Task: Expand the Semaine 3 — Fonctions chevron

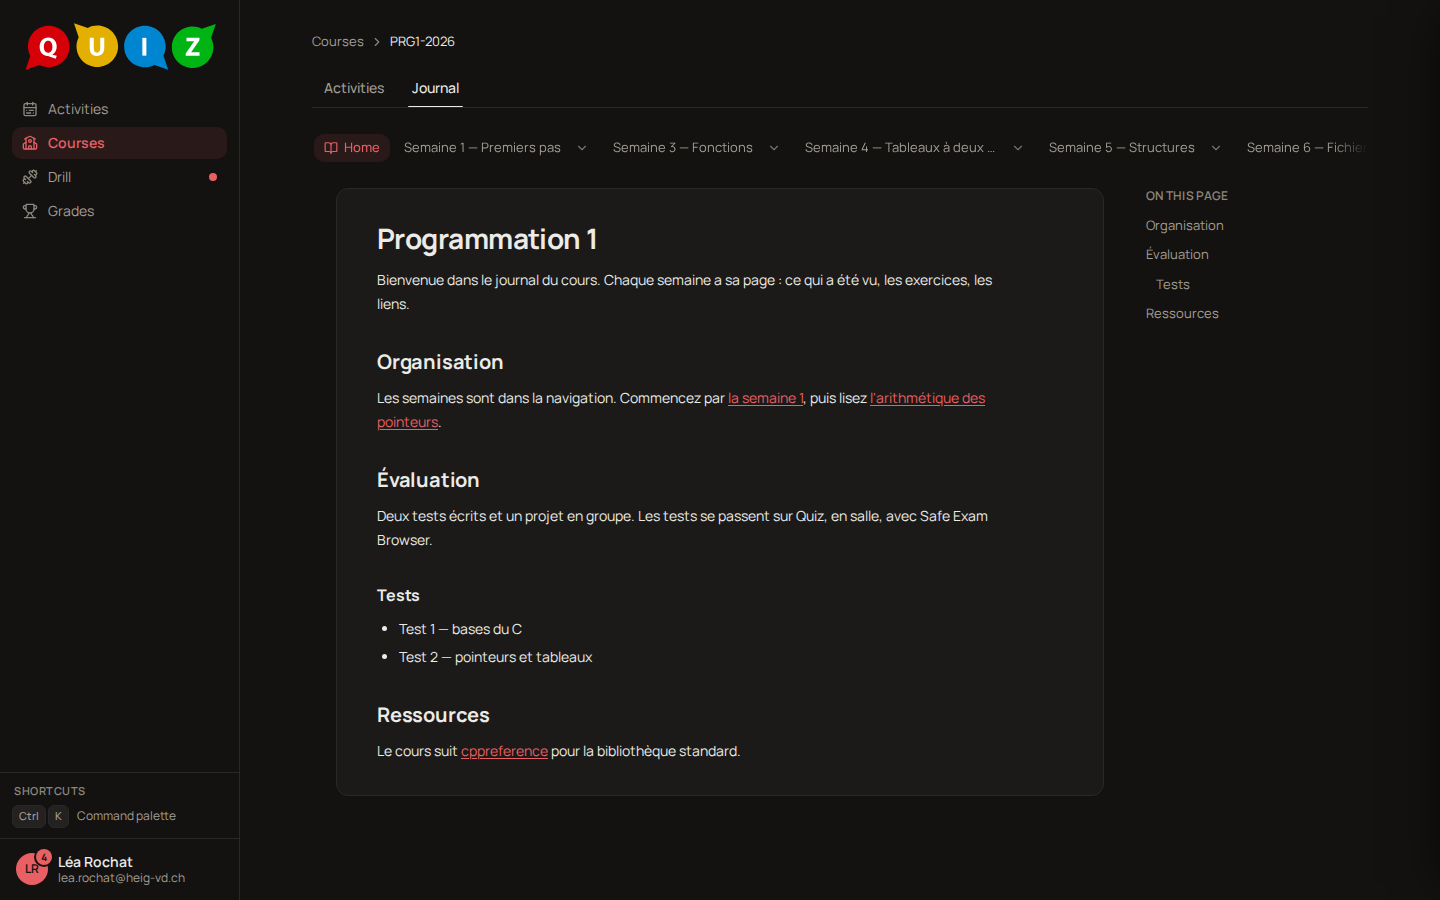Action: (774, 148)
